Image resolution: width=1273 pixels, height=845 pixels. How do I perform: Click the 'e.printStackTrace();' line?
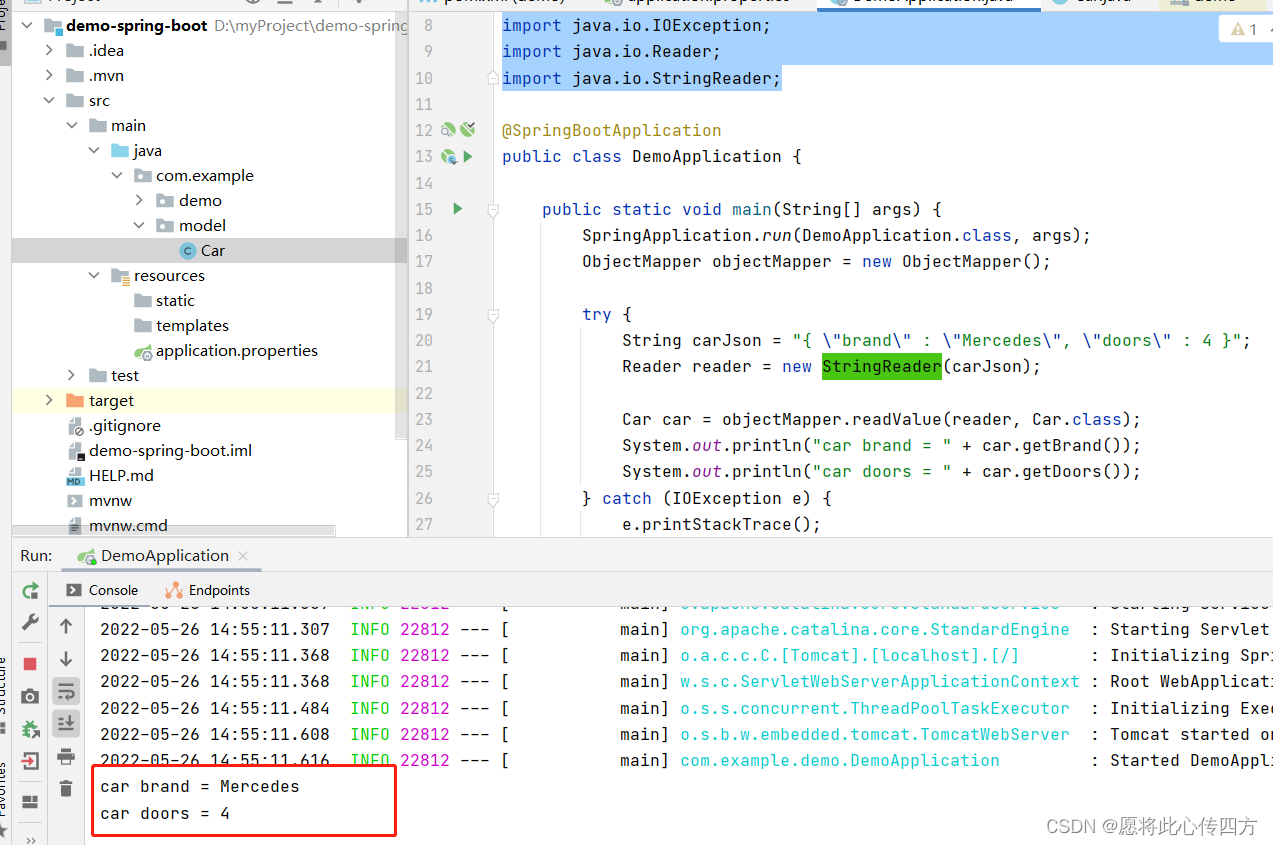(x=721, y=524)
